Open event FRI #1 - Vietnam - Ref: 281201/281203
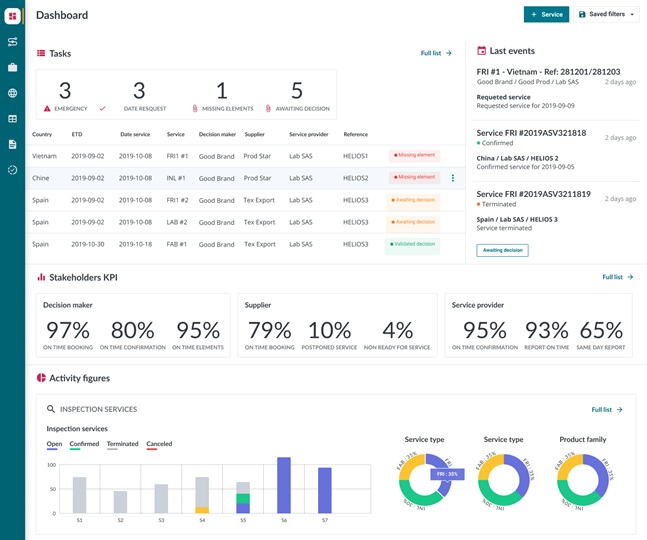 click(548, 71)
